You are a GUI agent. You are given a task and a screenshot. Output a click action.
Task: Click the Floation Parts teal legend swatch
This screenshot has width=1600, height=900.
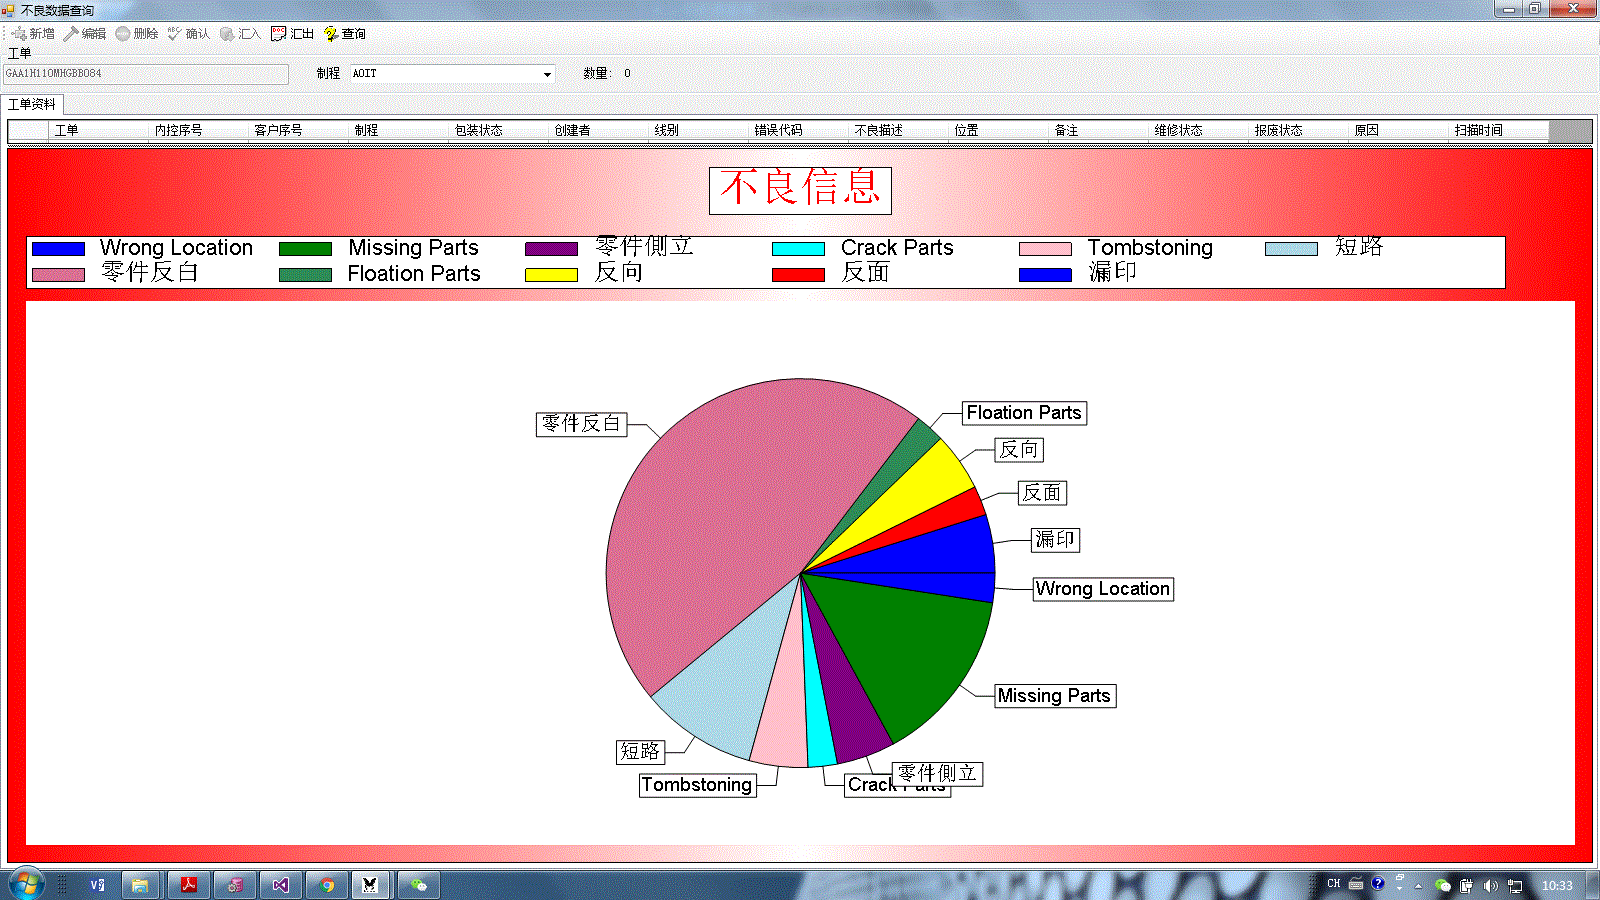(305, 275)
